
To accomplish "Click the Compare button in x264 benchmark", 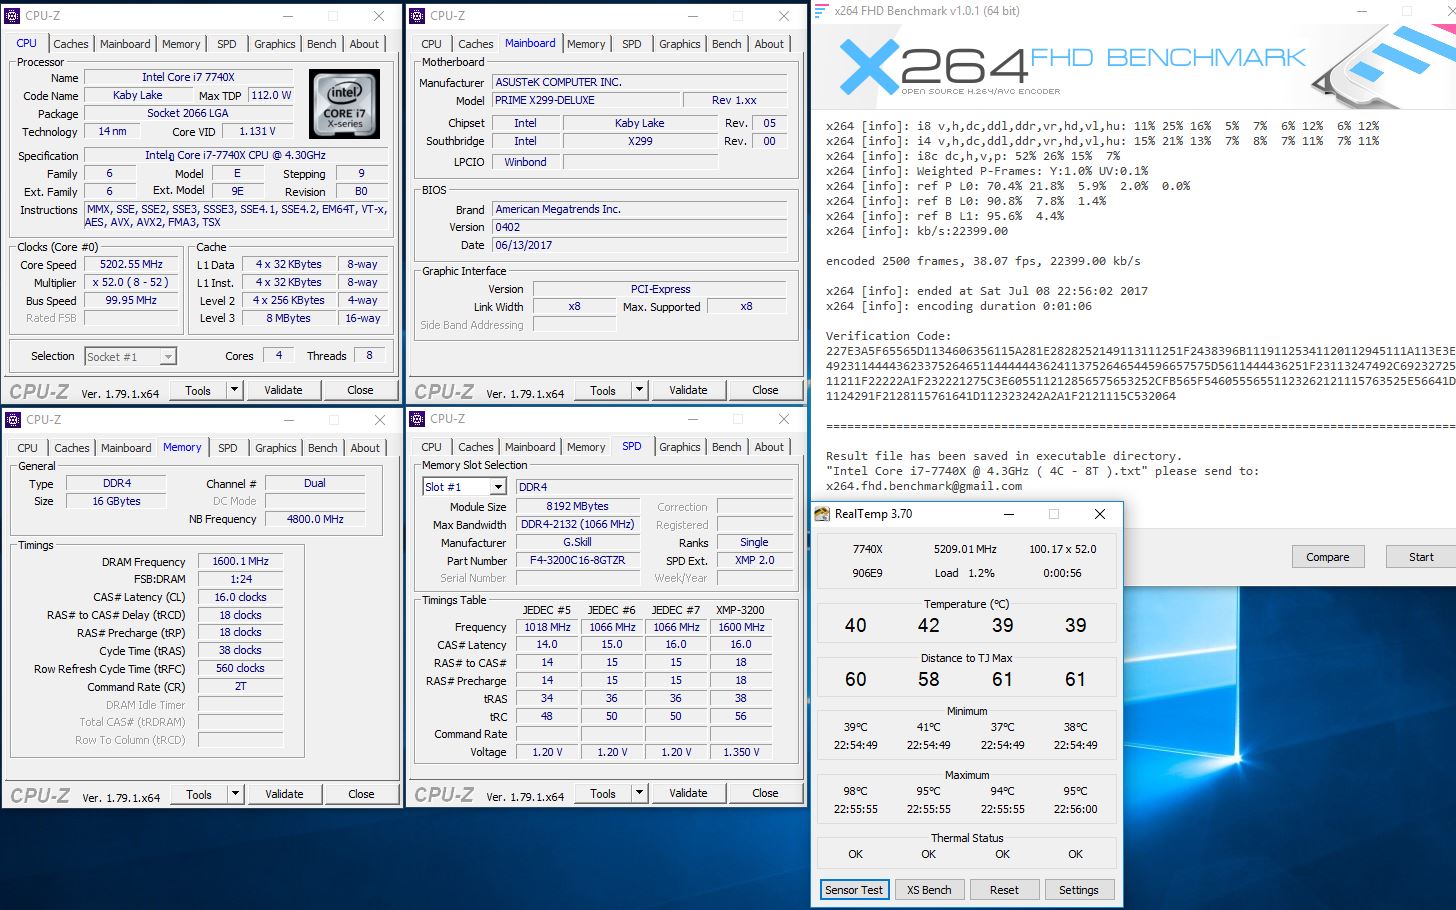I will tap(1327, 557).
